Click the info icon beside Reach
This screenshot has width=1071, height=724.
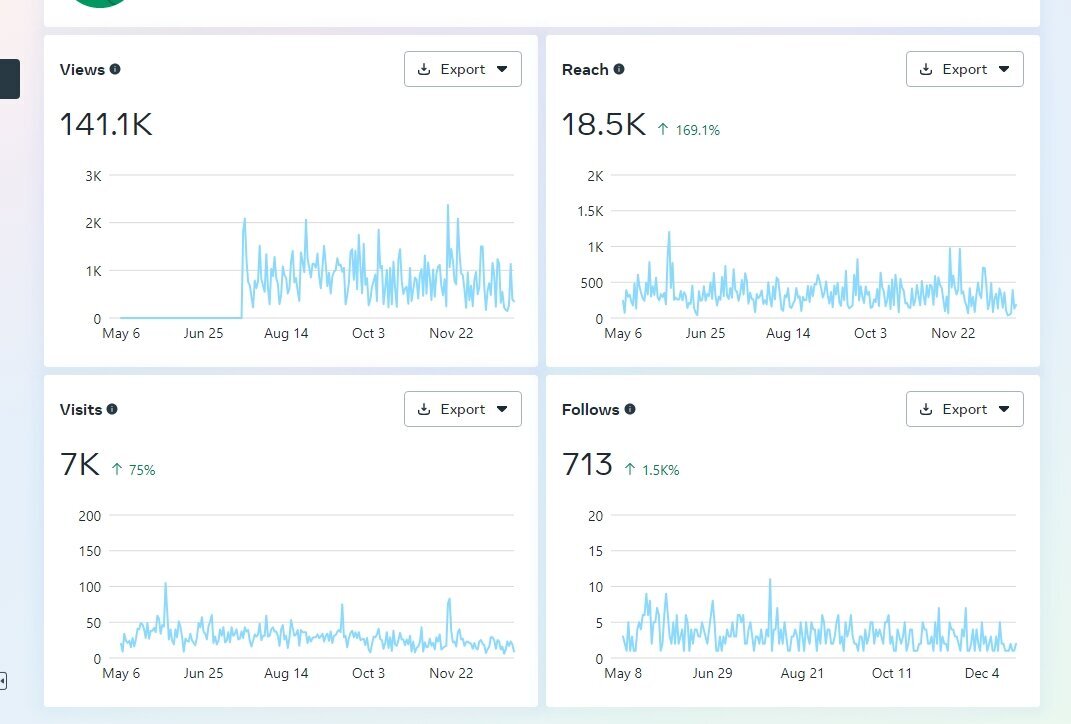(x=619, y=70)
